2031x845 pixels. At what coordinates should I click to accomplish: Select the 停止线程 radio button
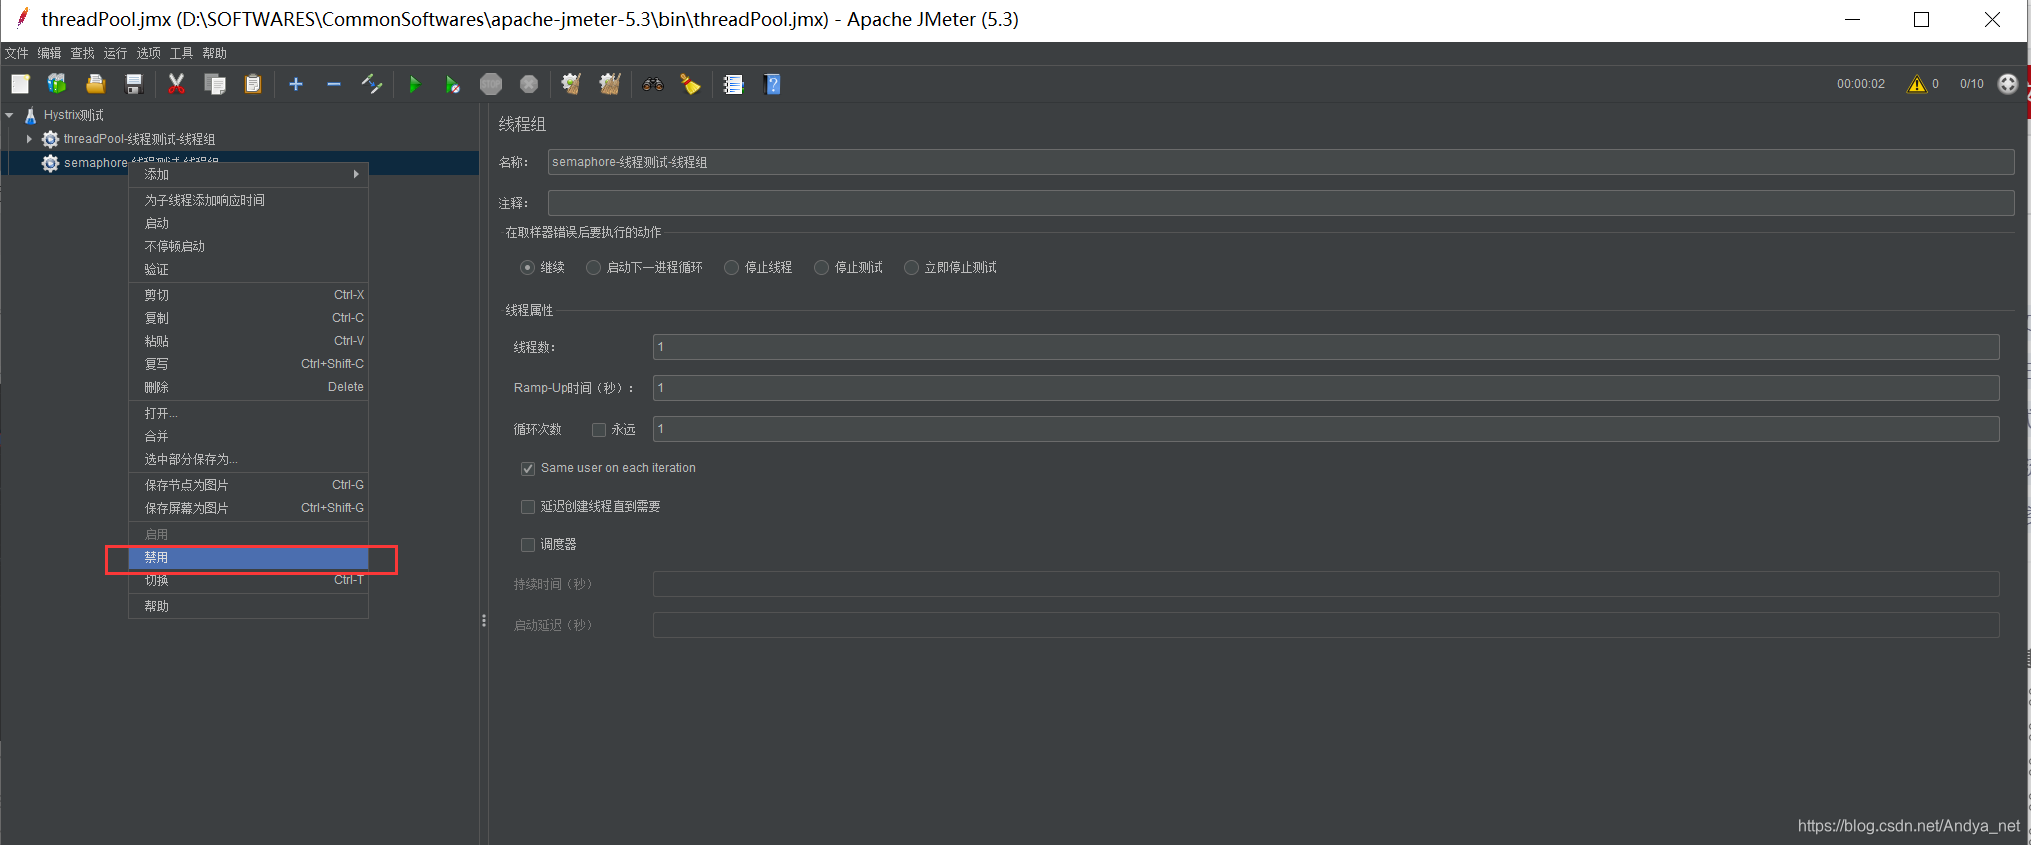point(731,267)
